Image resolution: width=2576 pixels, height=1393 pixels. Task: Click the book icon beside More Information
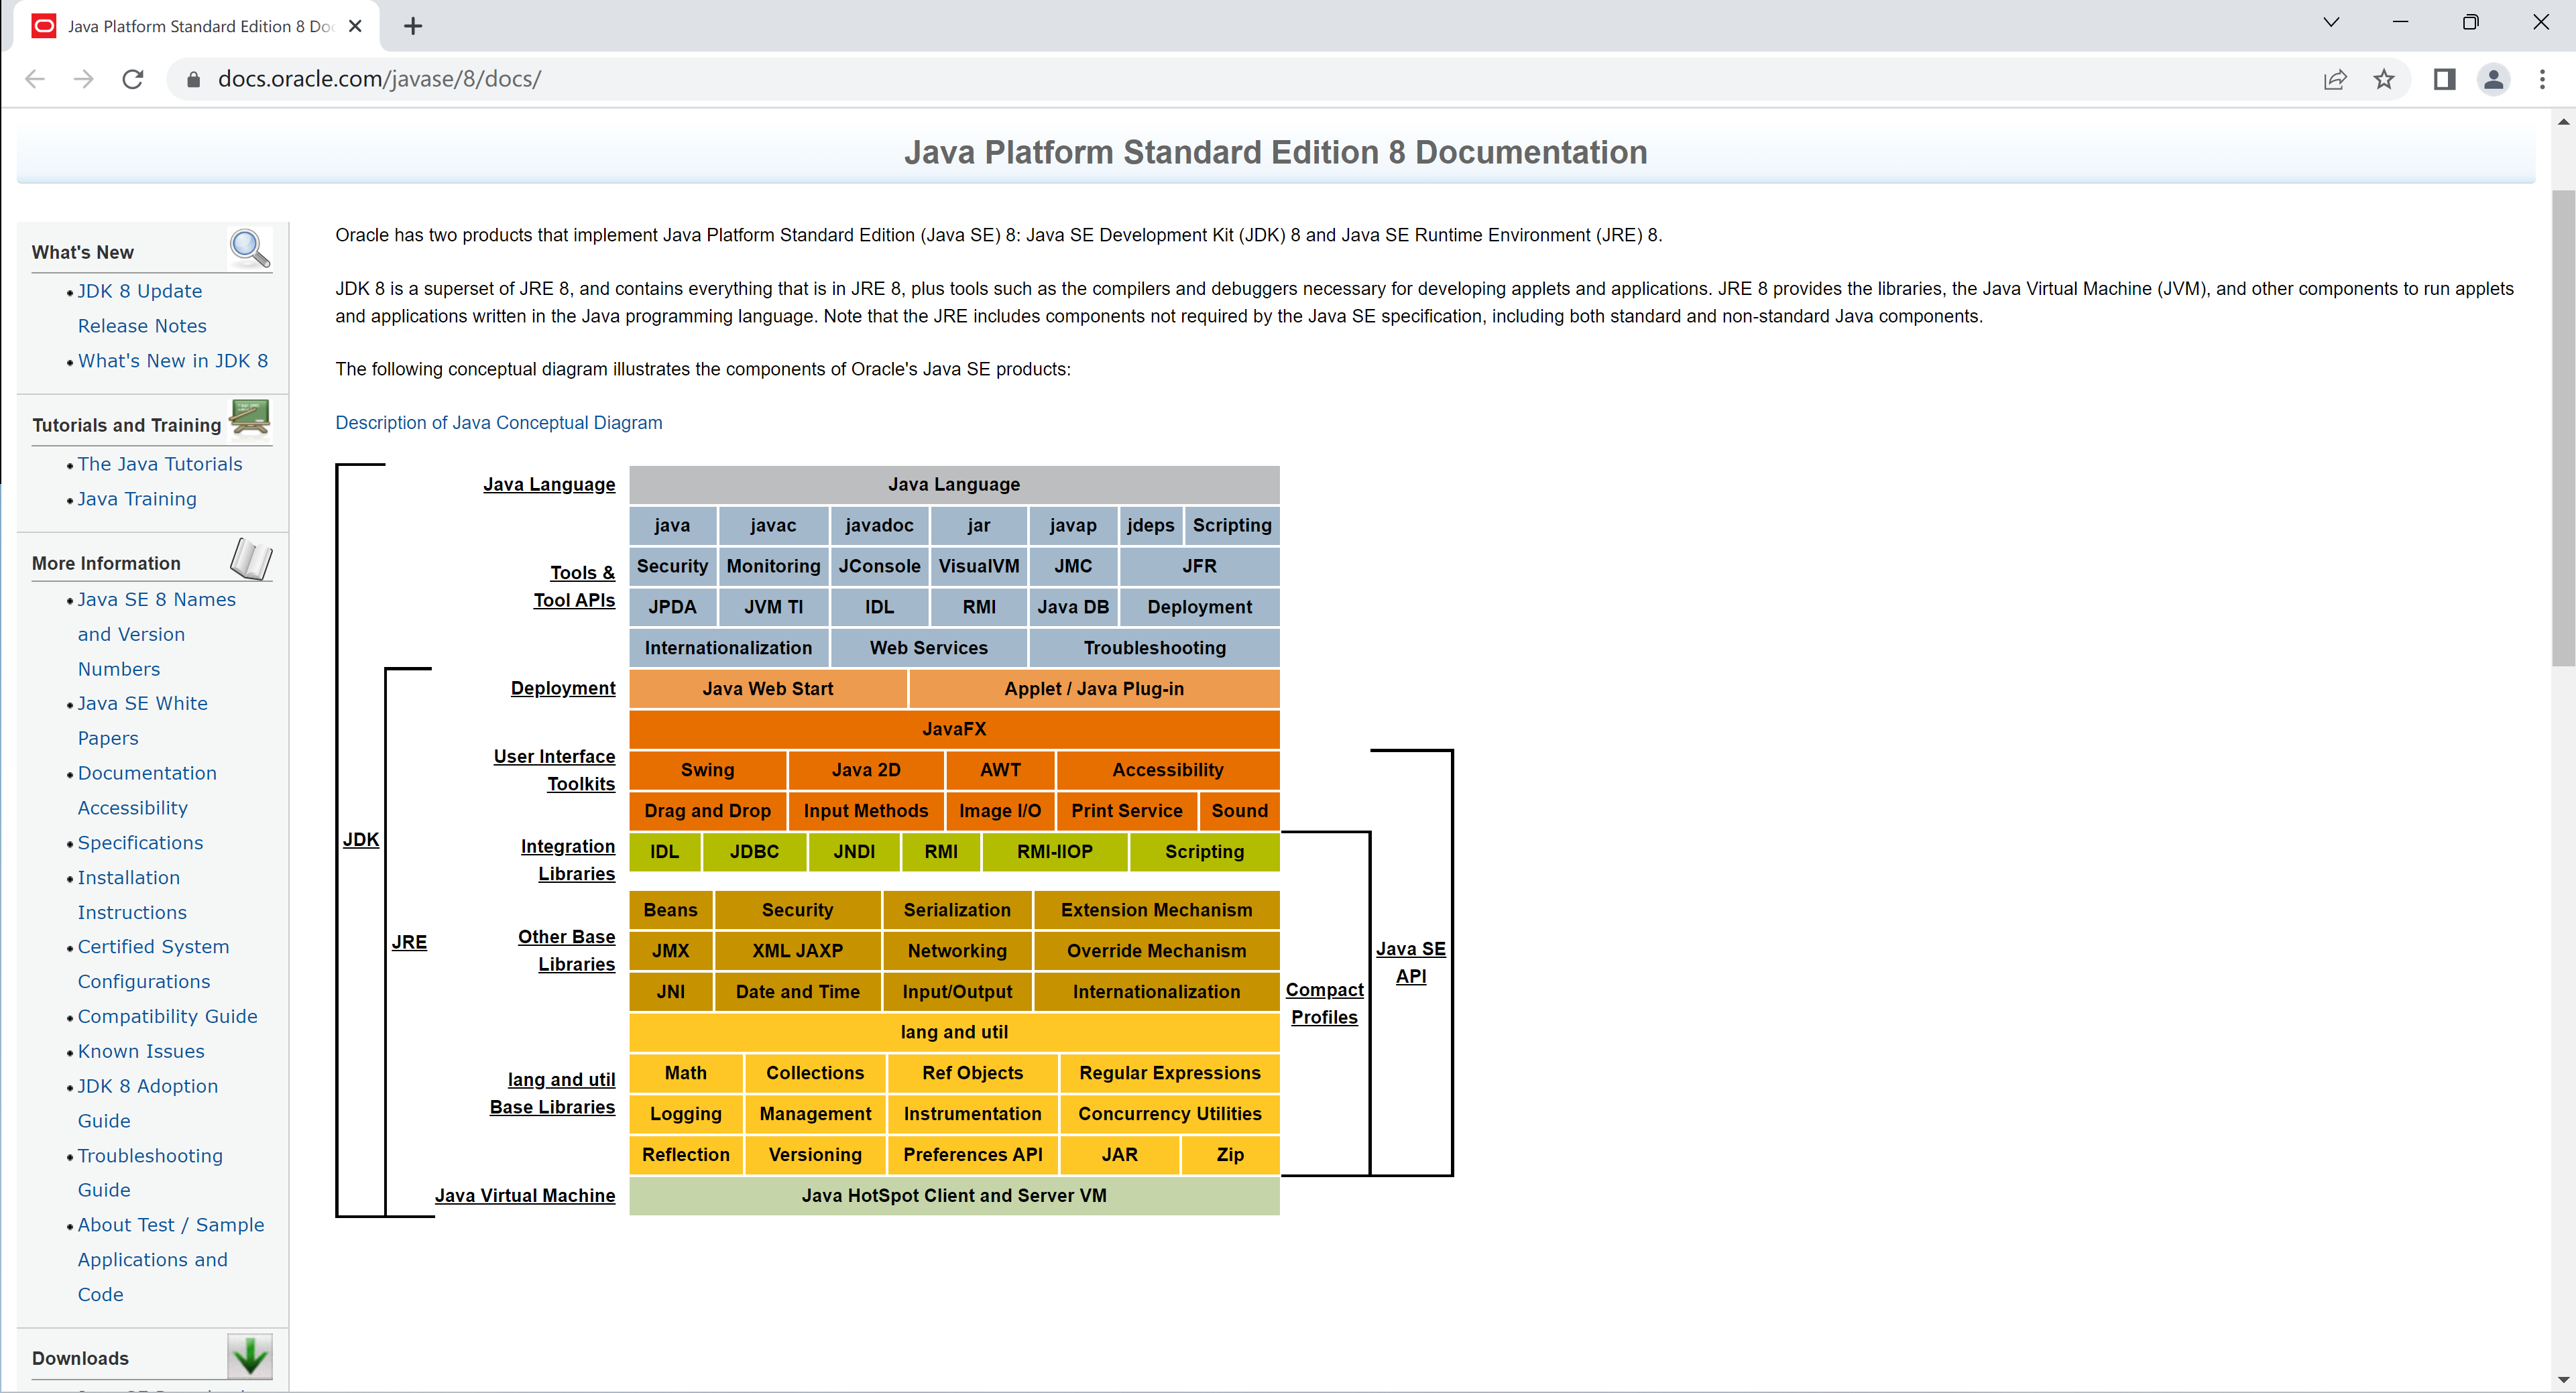pyautogui.click(x=251, y=558)
